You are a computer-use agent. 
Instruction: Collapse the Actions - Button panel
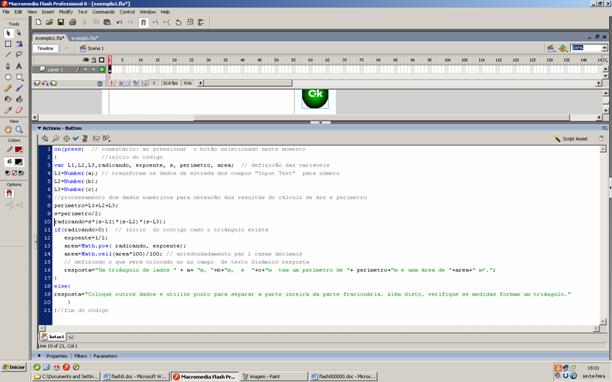[39, 128]
